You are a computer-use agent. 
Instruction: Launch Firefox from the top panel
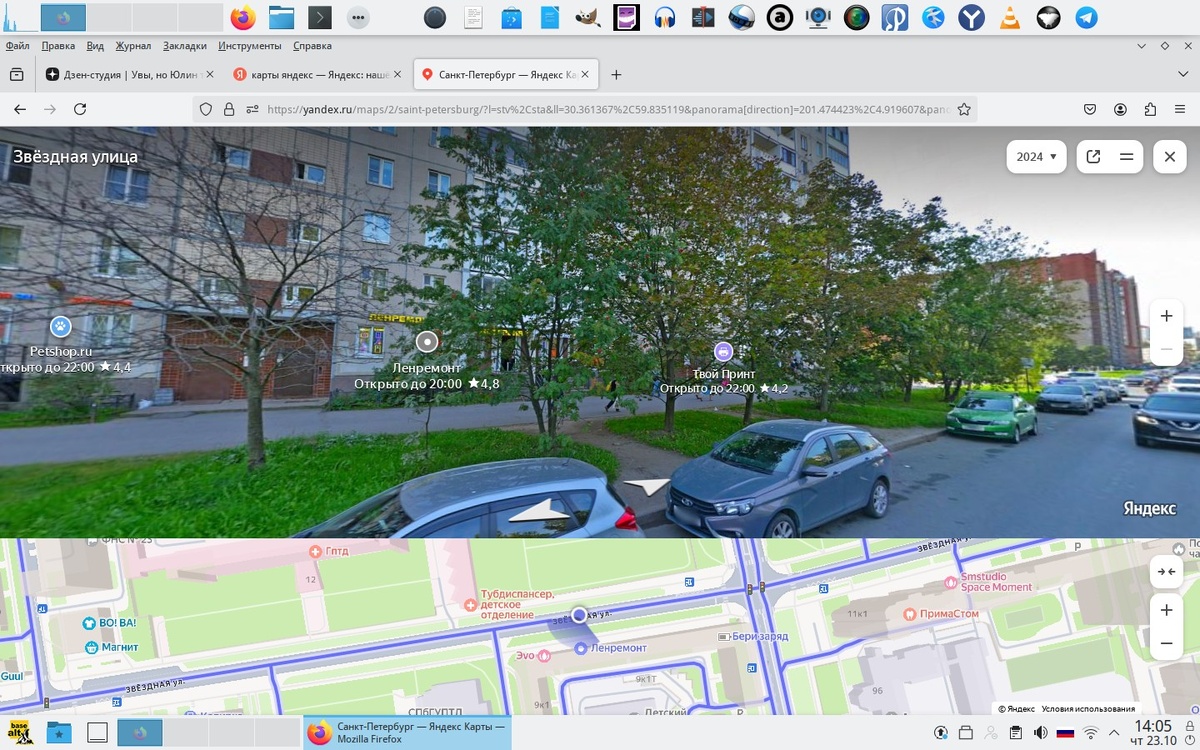[242, 17]
